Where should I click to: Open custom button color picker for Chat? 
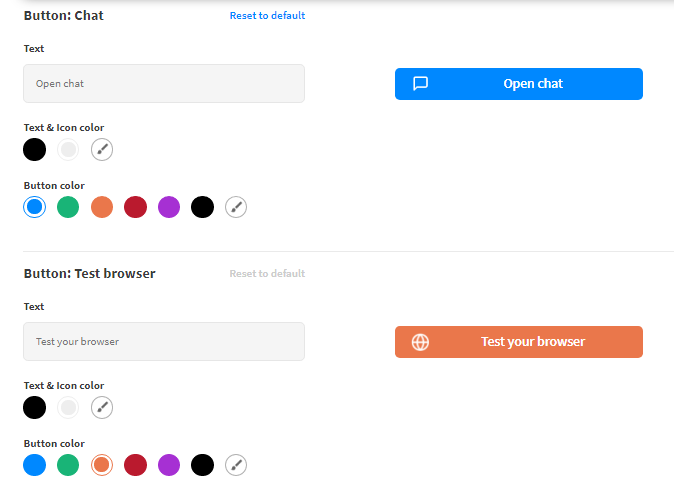[235, 207]
